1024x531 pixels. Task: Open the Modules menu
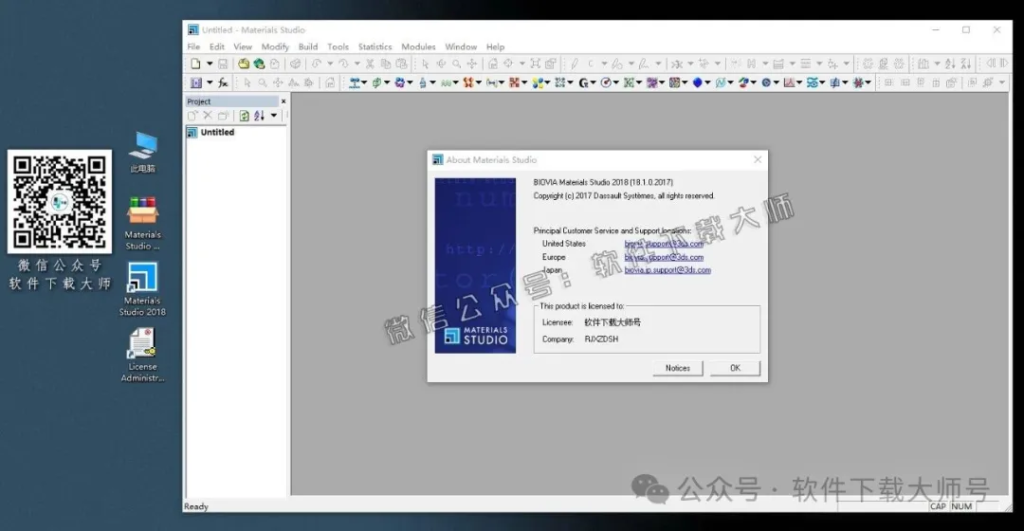pyautogui.click(x=418, y=47)
